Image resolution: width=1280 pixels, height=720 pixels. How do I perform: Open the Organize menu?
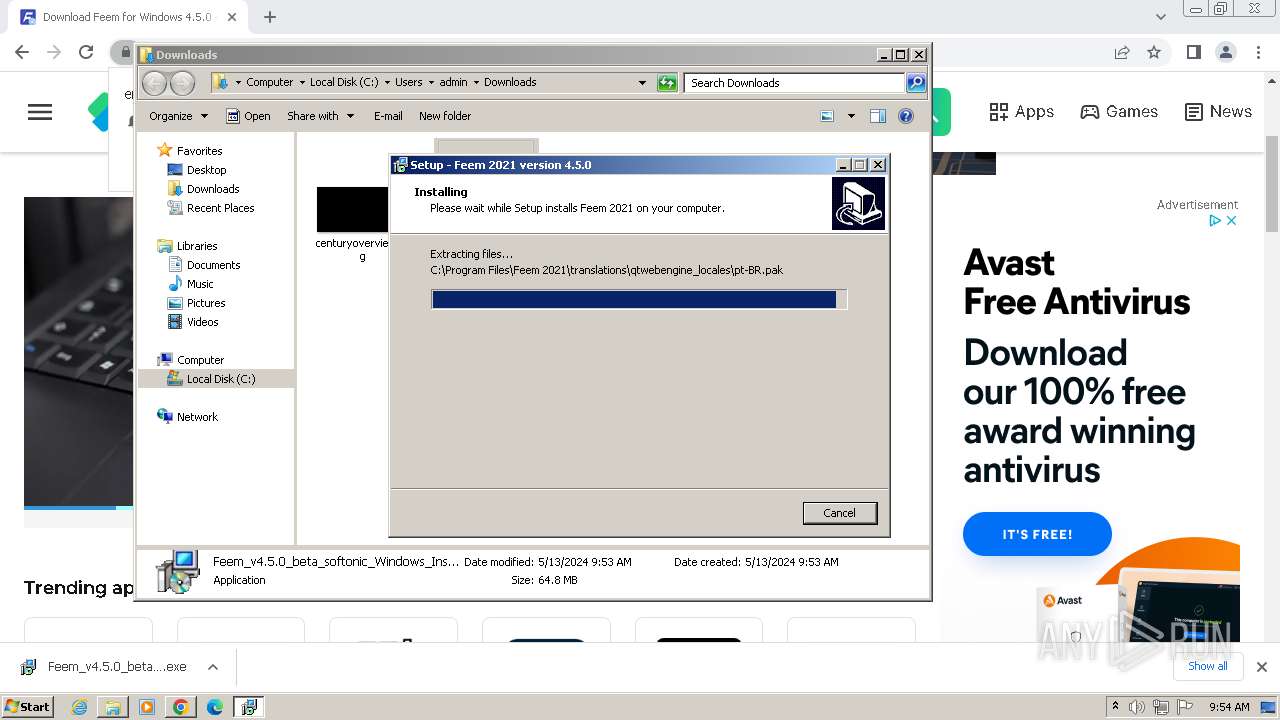pyautogui.click(x=178, y=116)
